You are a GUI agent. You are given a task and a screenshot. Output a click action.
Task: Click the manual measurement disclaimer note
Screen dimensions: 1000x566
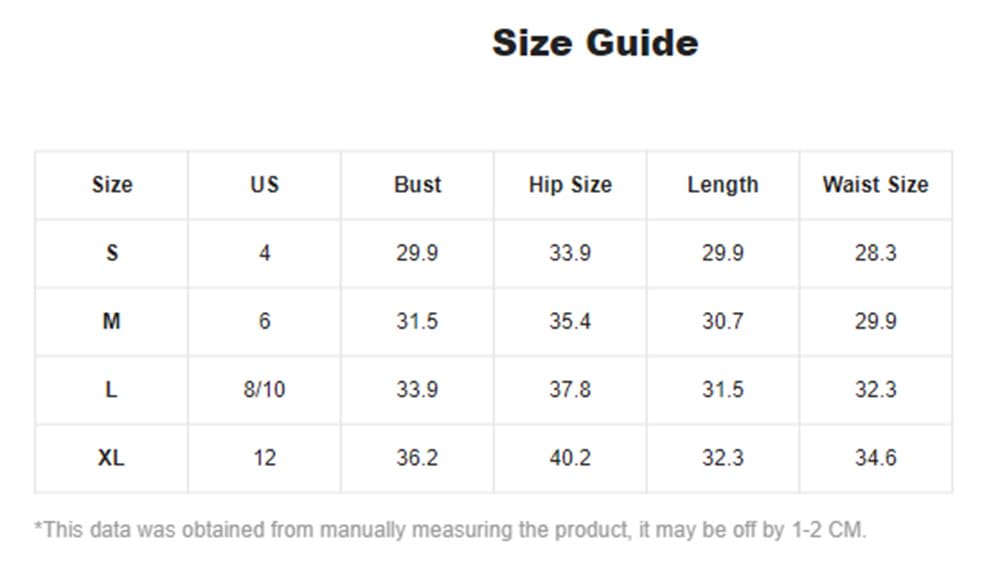coord(450,530)
